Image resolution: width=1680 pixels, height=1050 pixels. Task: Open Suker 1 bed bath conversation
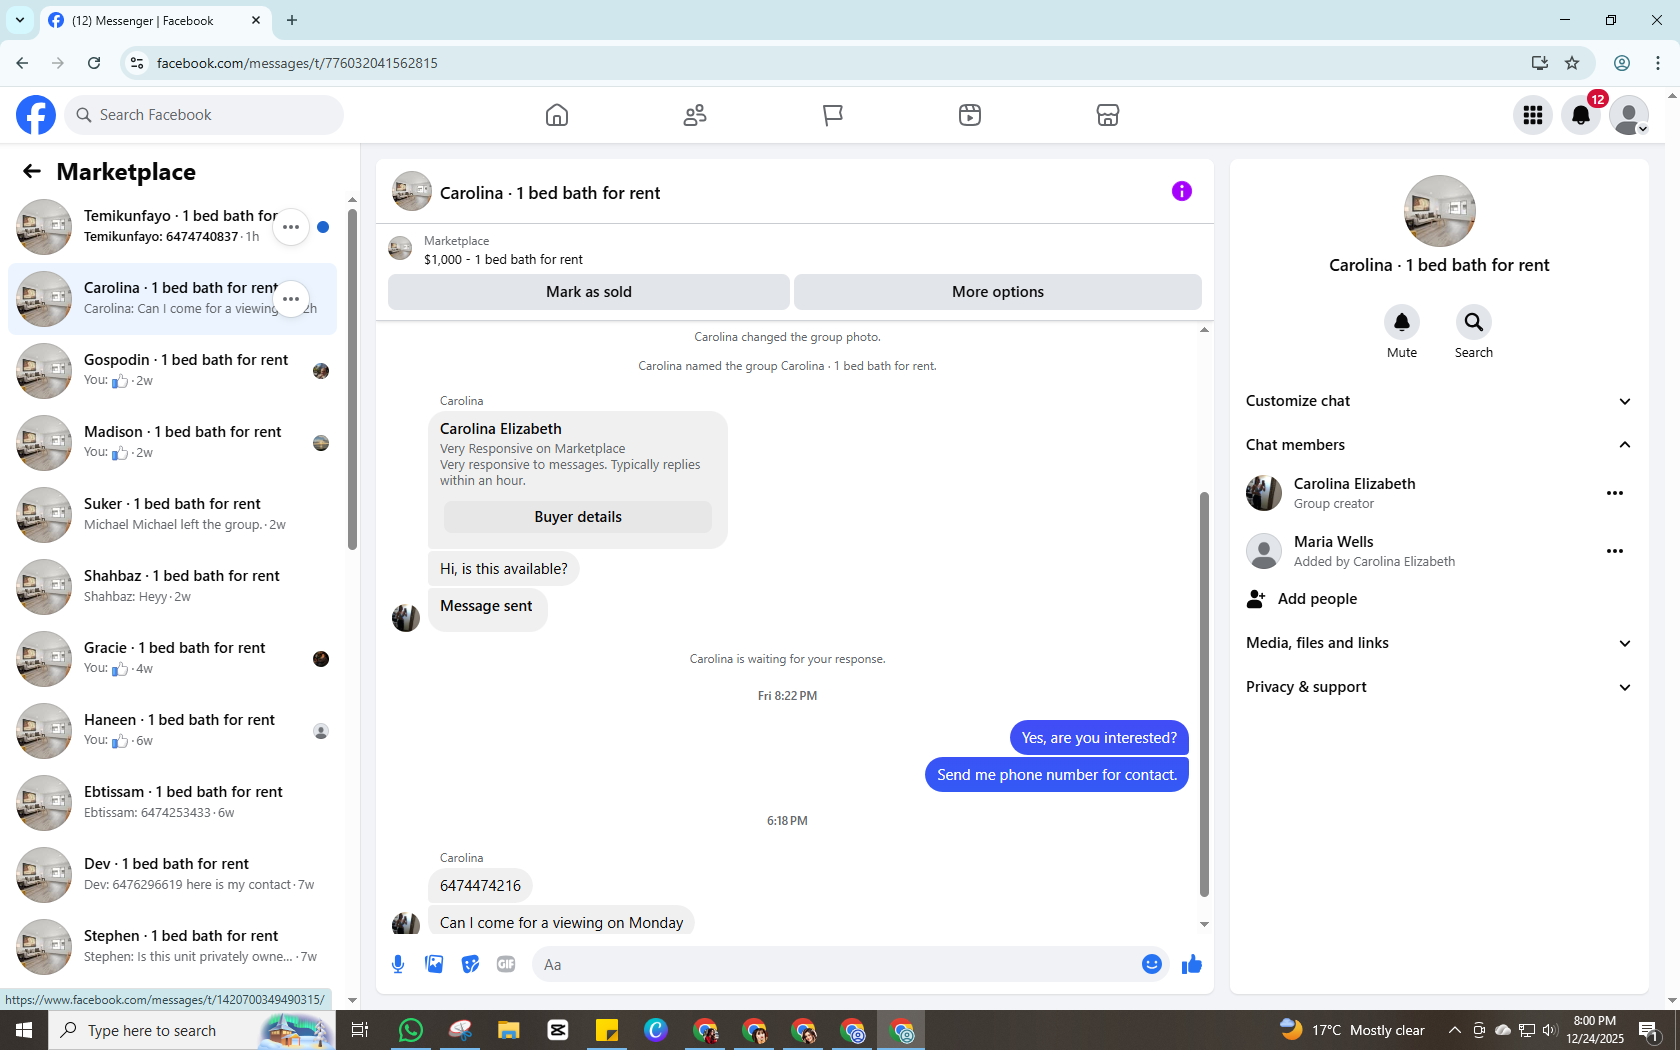tap(173, 515)
